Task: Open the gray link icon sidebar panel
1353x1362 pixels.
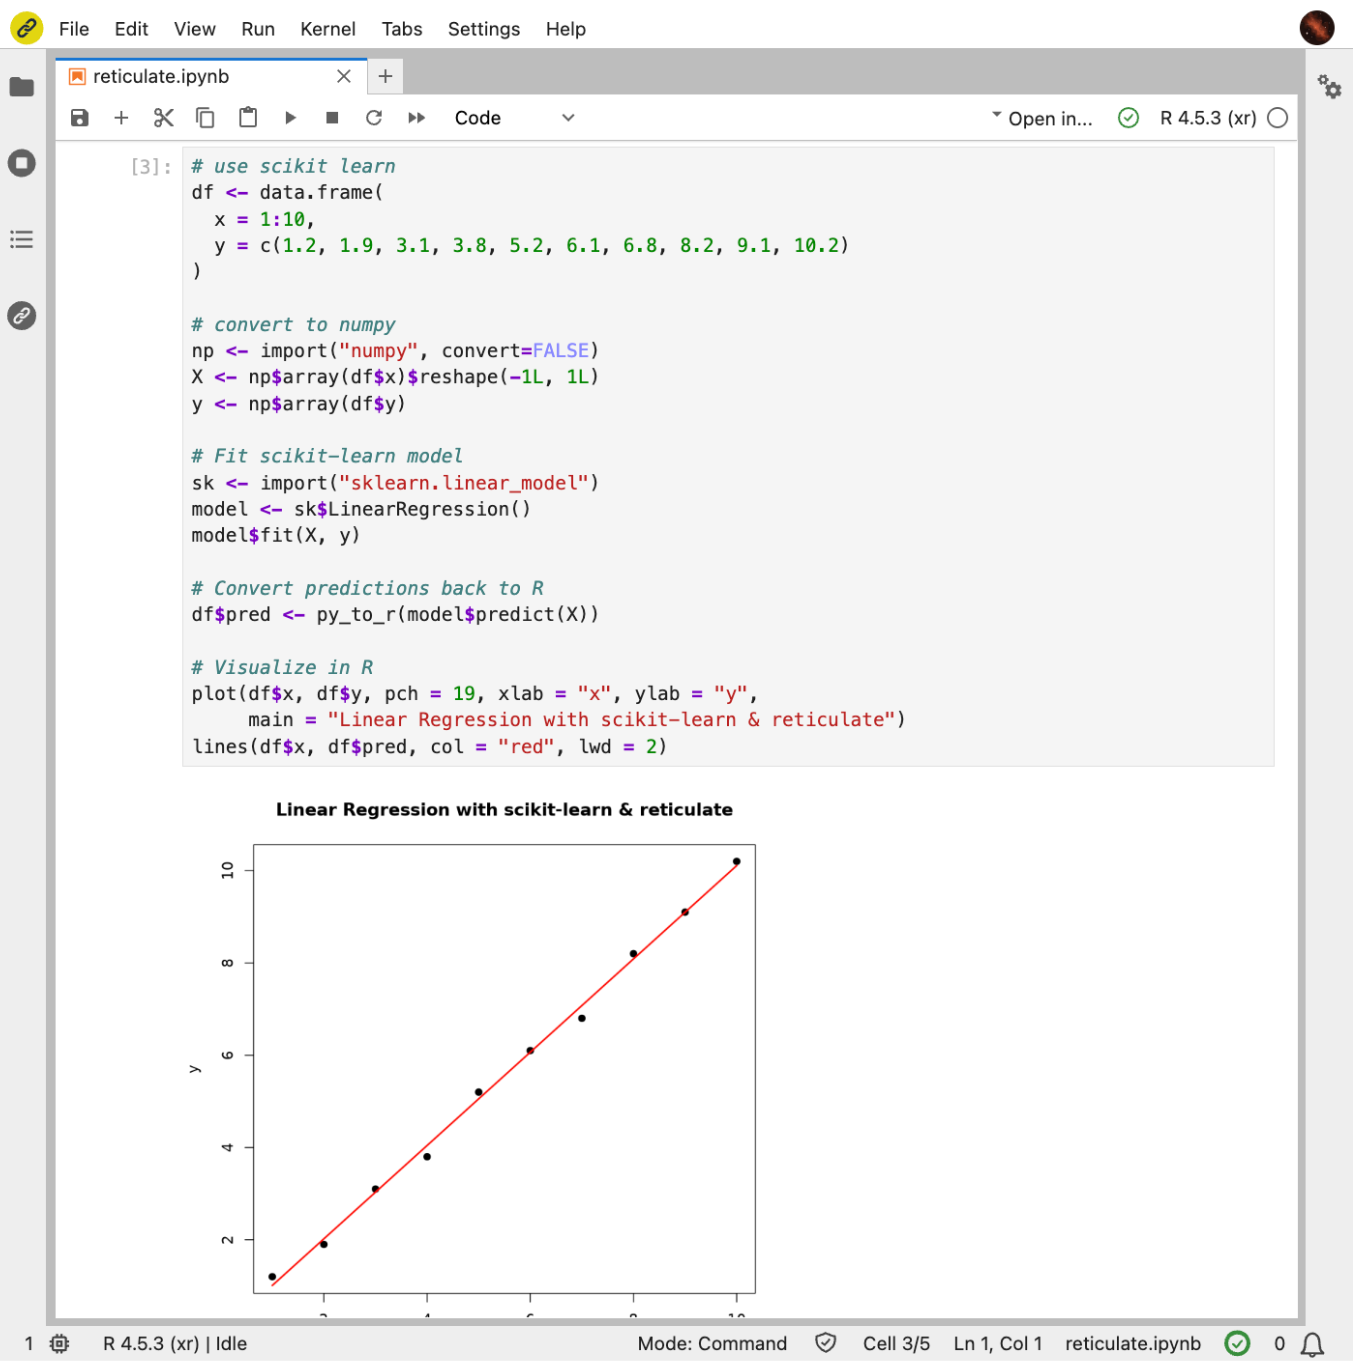Action: 22,315
